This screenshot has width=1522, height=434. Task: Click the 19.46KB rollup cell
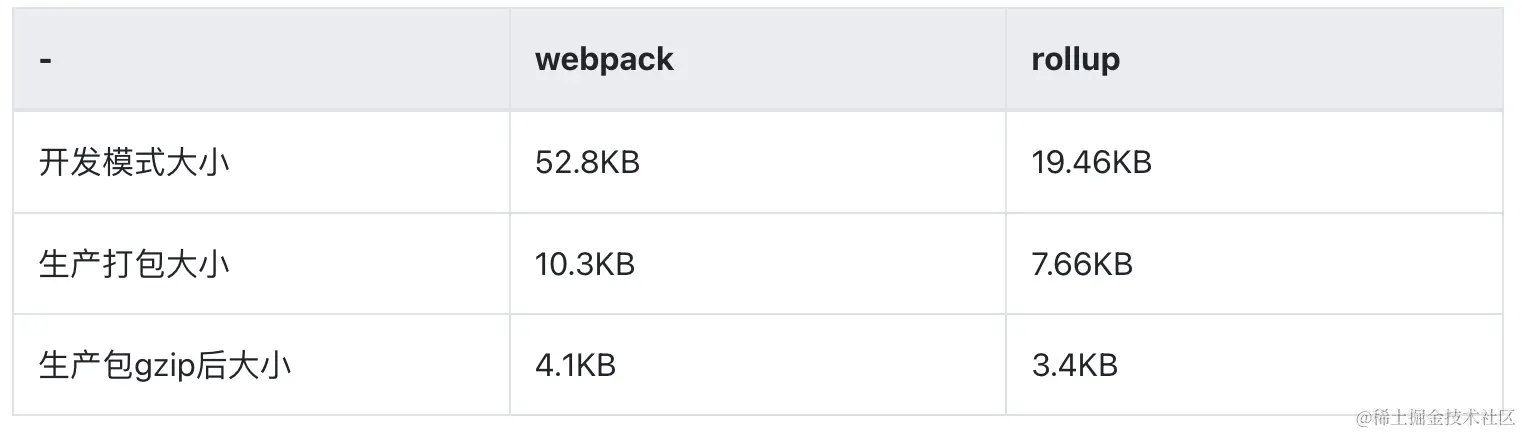1091,163
